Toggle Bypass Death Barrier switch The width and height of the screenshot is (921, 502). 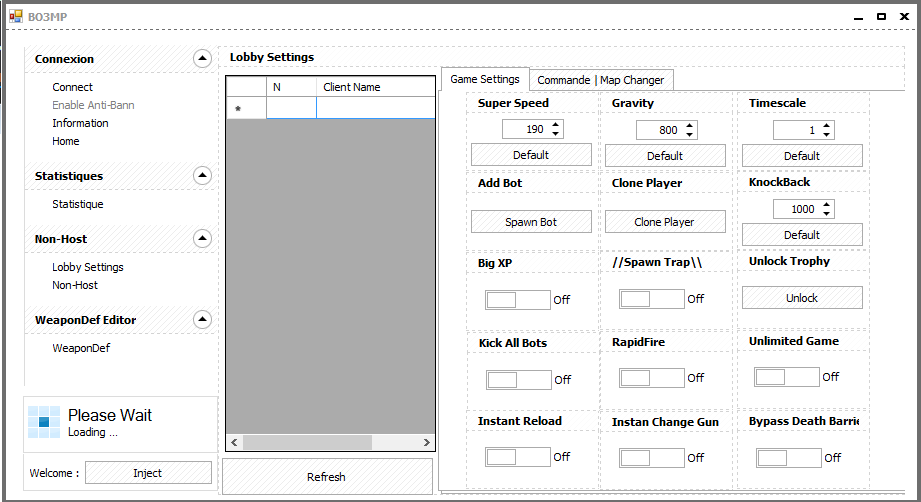tap(788, 457)
